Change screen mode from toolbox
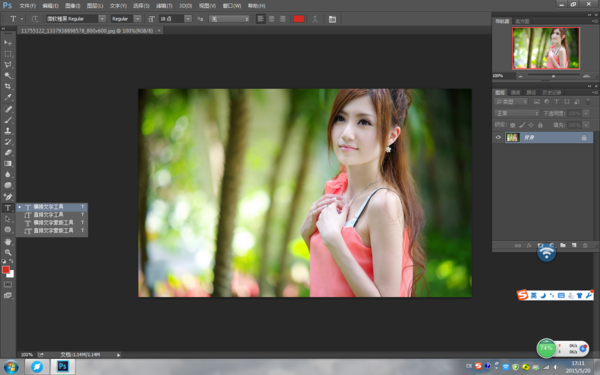This screenshot has height=375, width=600. pos(8,295)
